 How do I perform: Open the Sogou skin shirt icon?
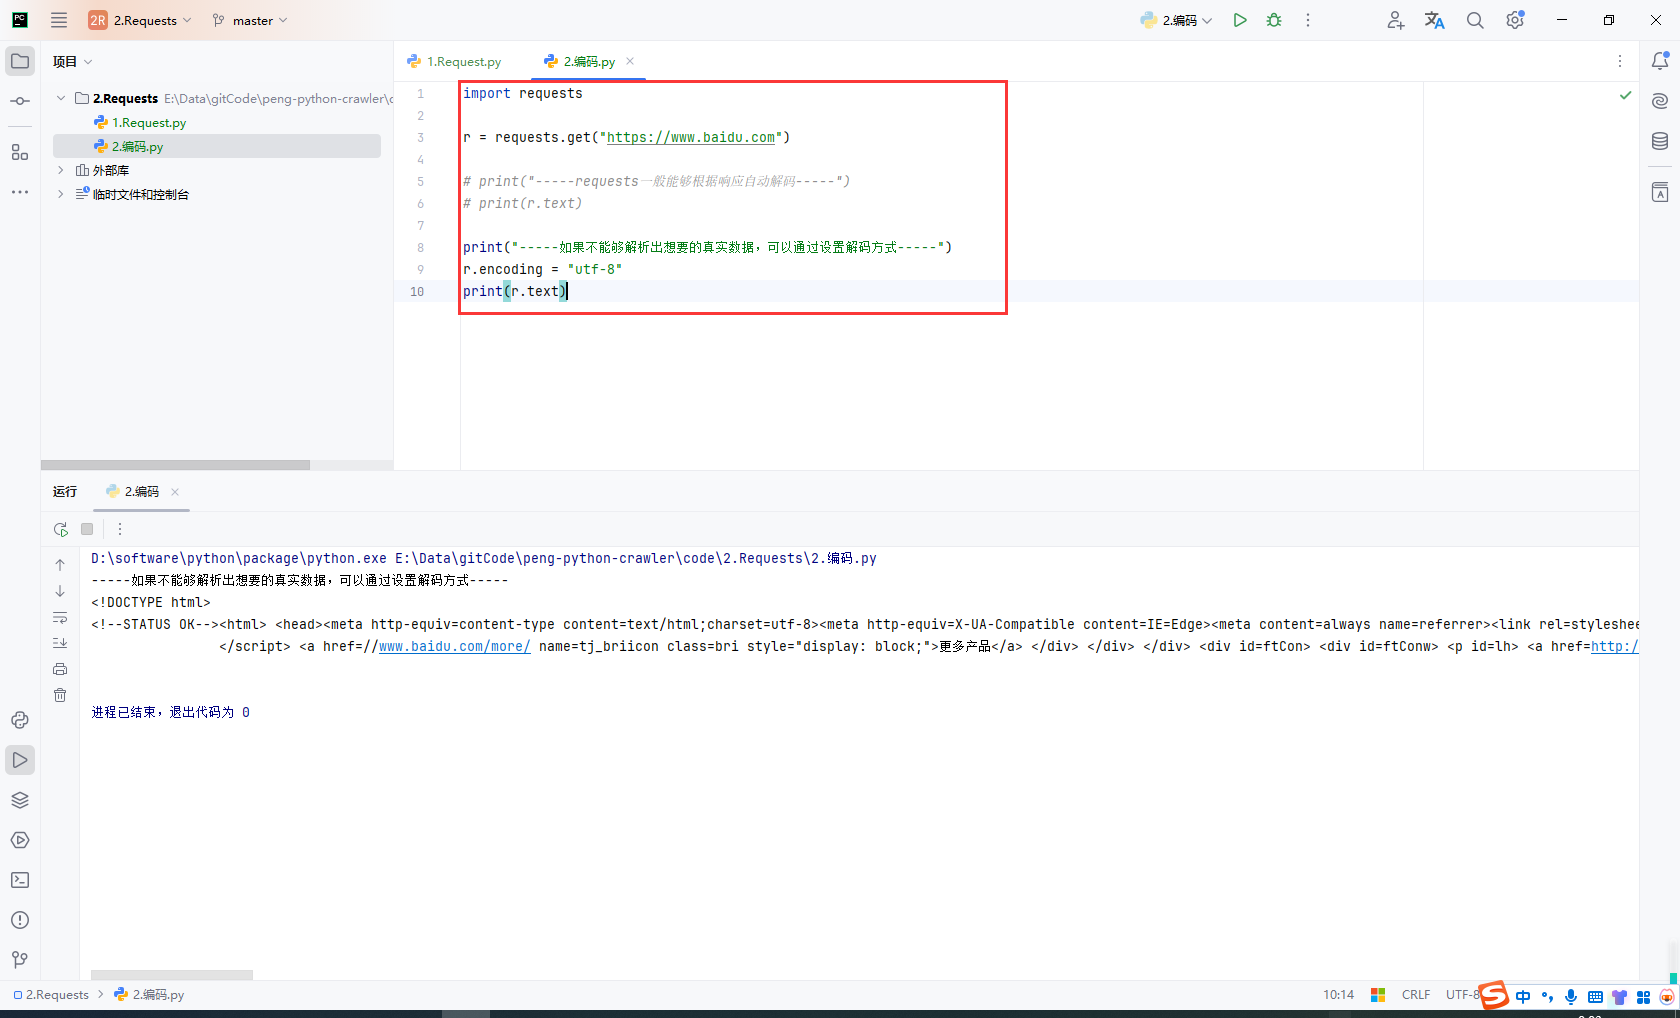pyautogui.click(x=1619, y=996)
